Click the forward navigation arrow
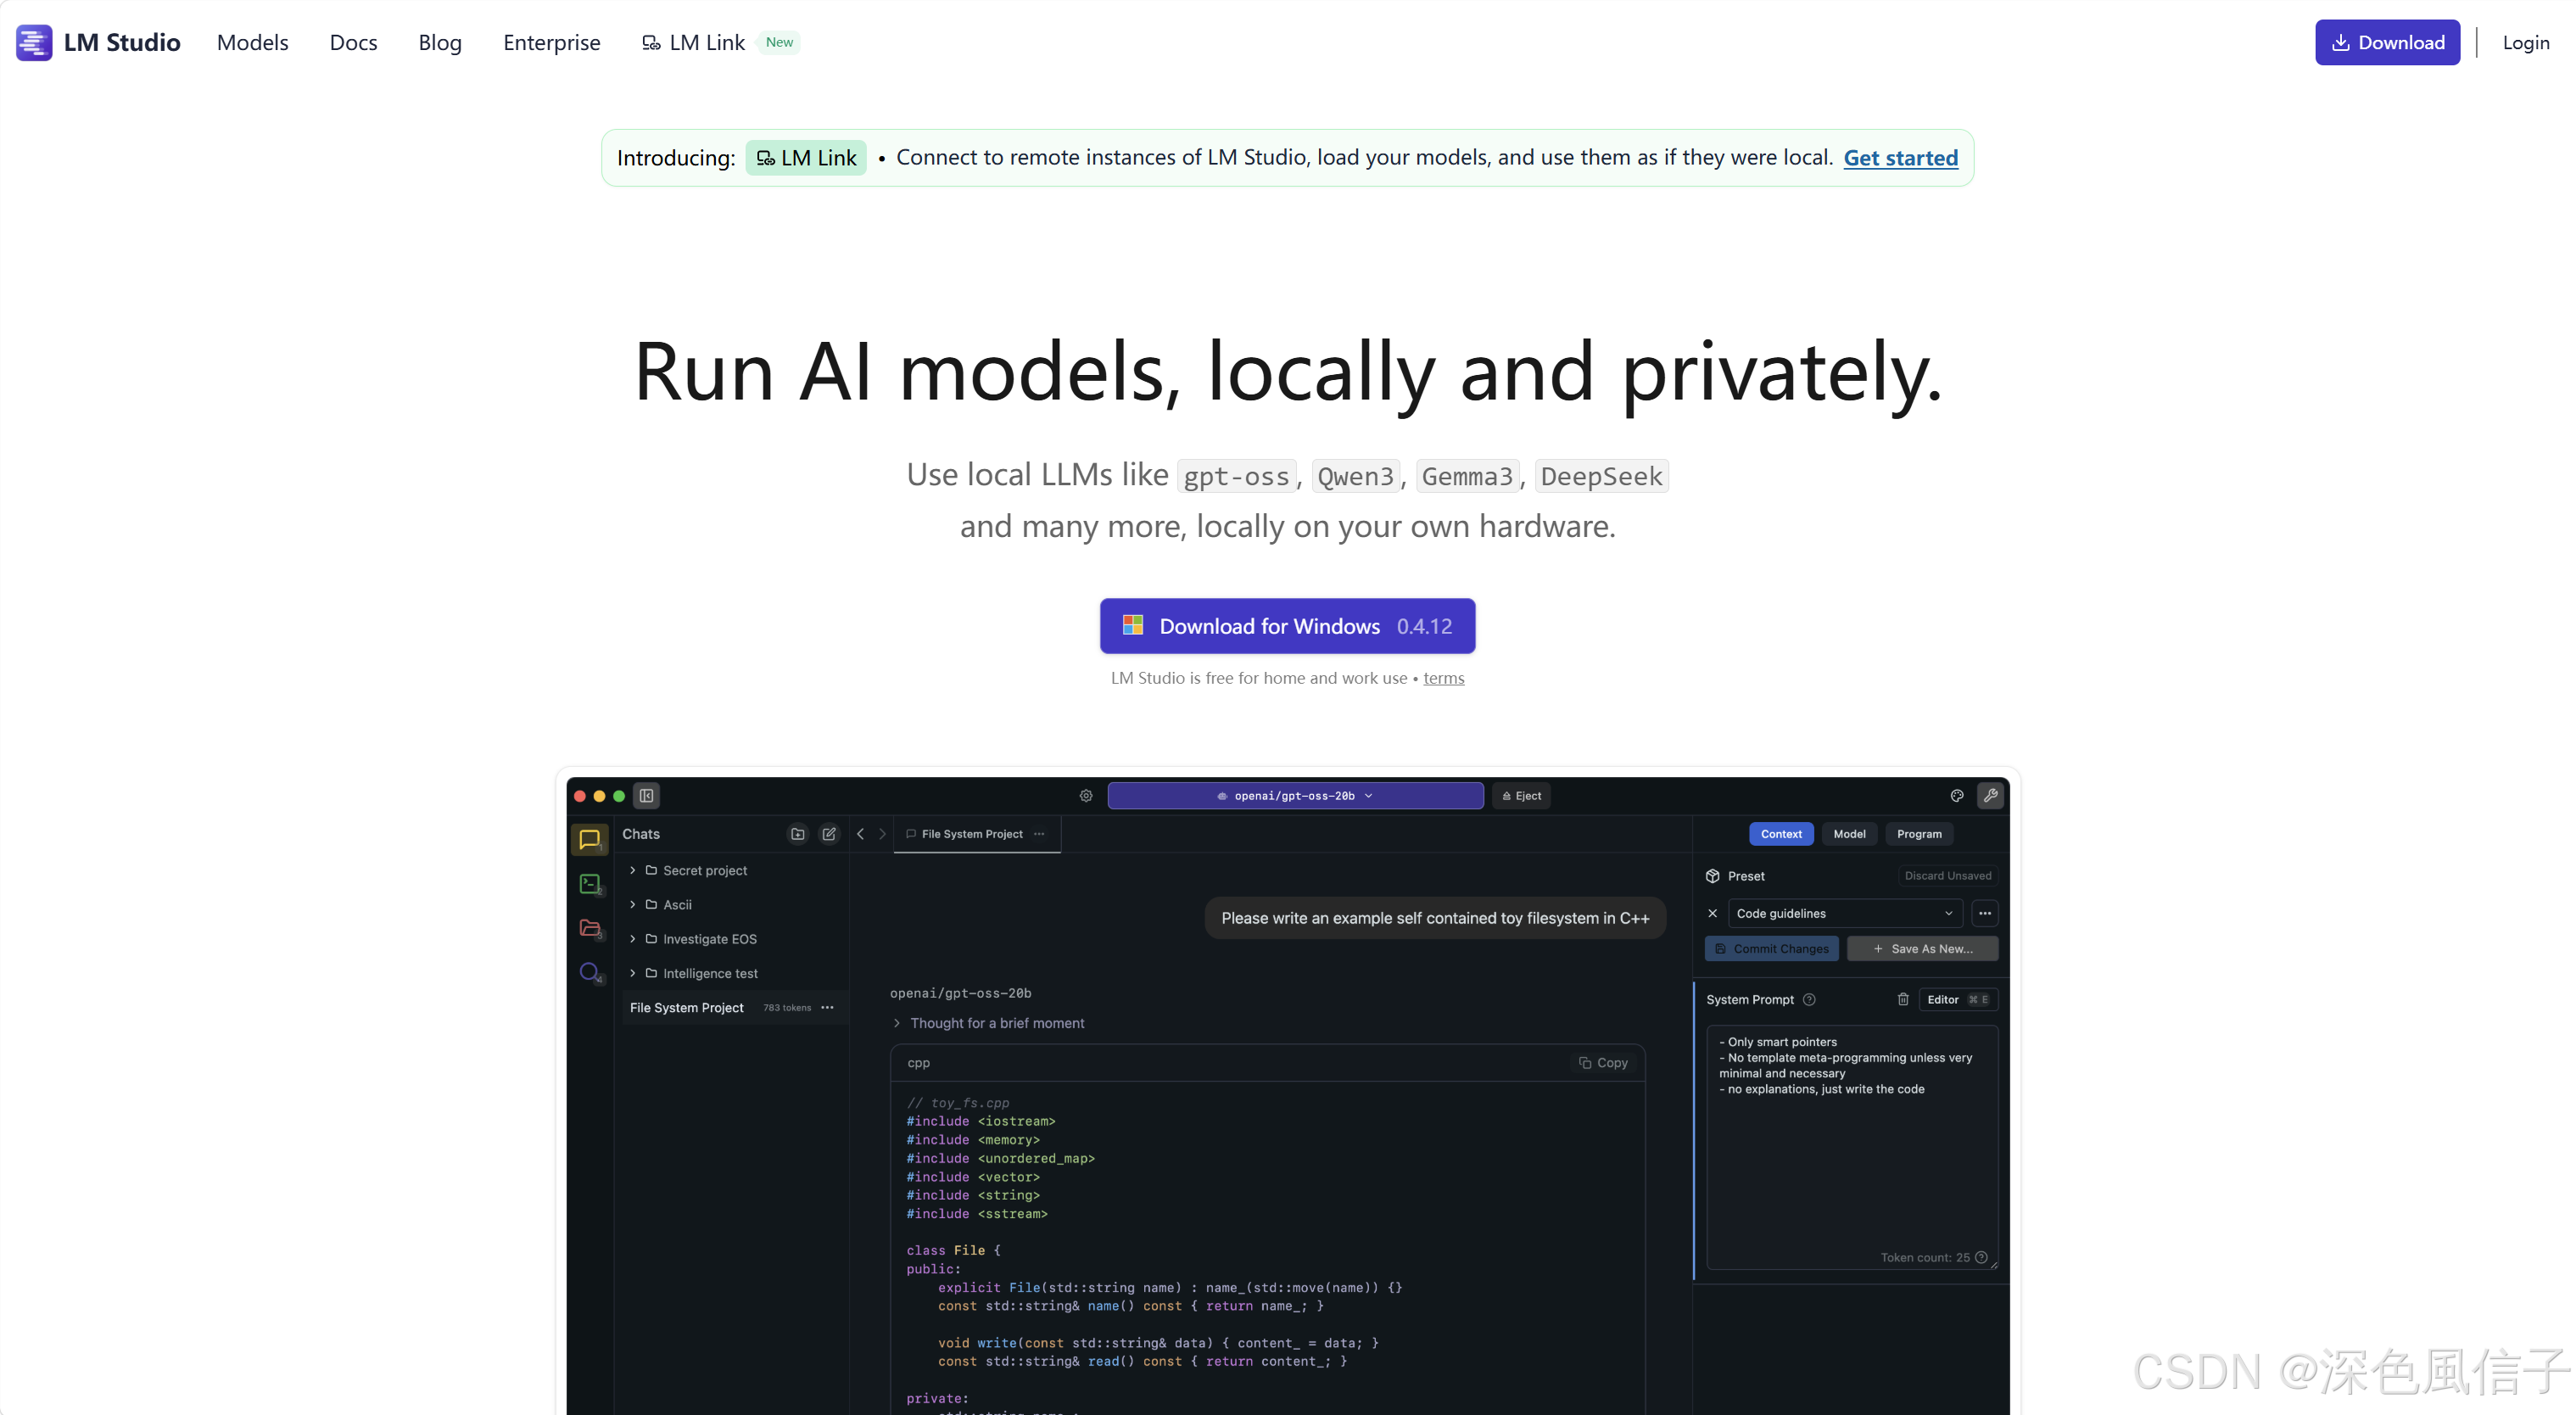 point(882,834)
